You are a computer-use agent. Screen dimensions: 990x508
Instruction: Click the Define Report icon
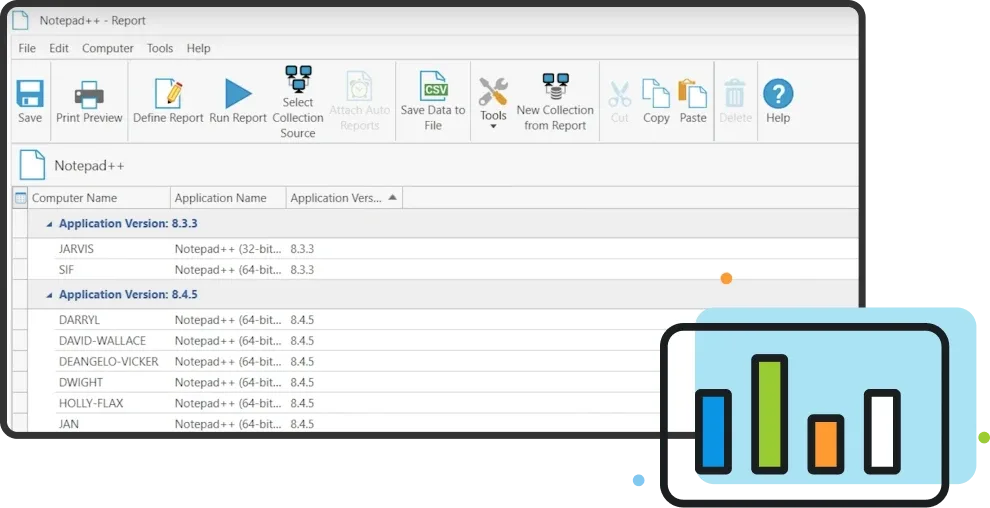[x=168, y=93]
